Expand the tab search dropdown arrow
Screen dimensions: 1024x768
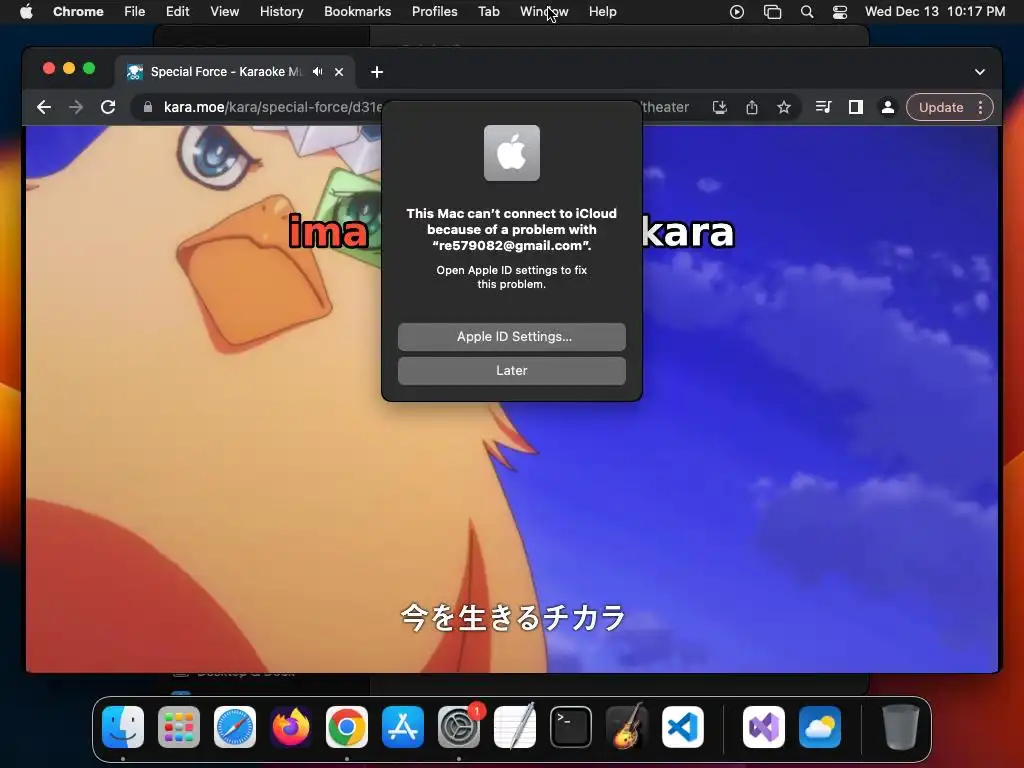pos(980,72)
